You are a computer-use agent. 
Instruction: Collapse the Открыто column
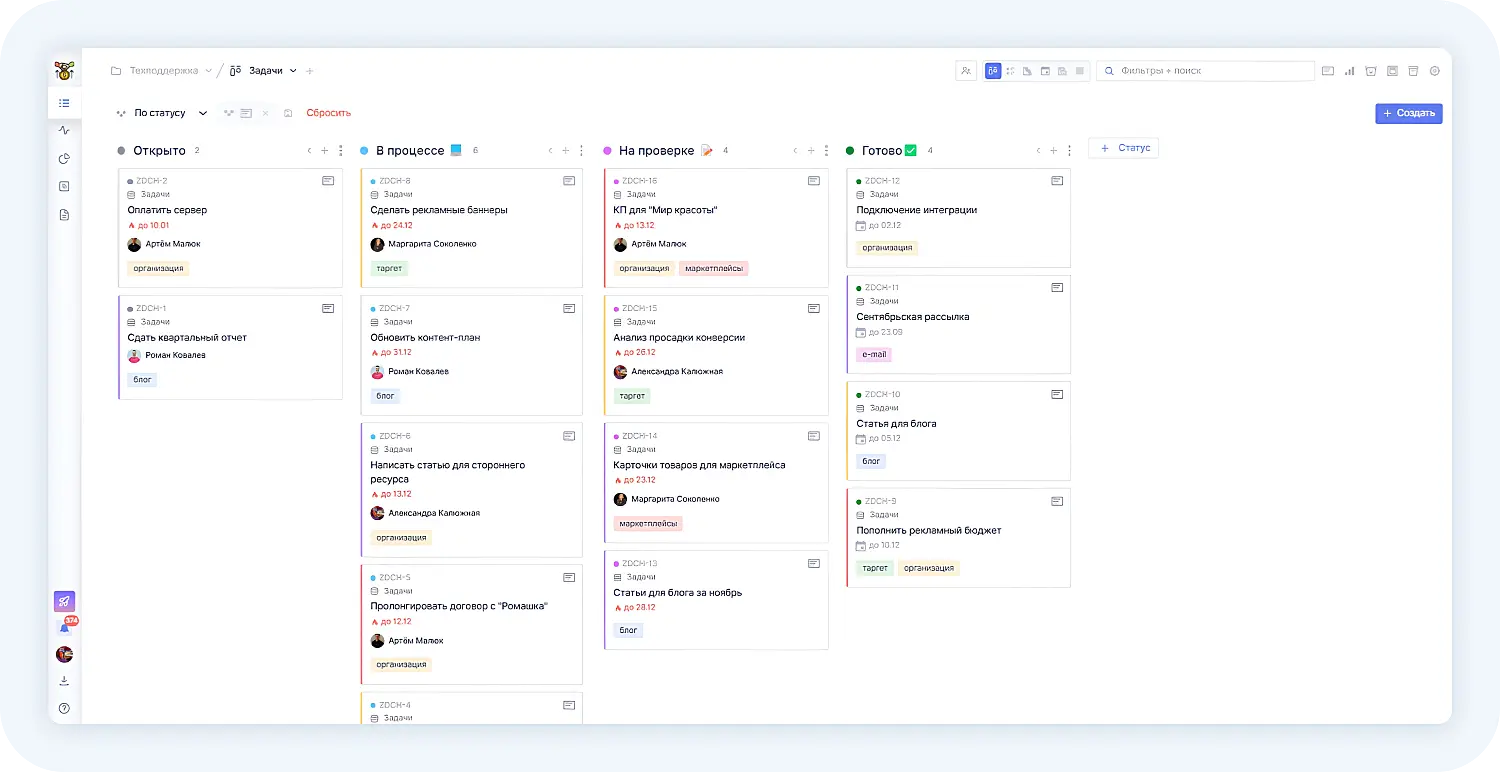pyautogui.click(x=309, y=151)
